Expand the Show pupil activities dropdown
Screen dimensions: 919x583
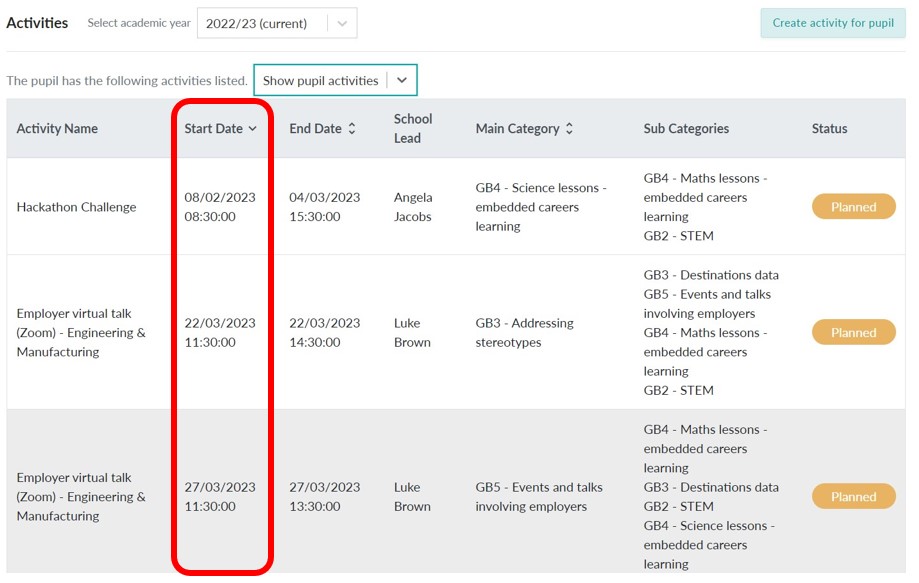click(x=402, y=81)
